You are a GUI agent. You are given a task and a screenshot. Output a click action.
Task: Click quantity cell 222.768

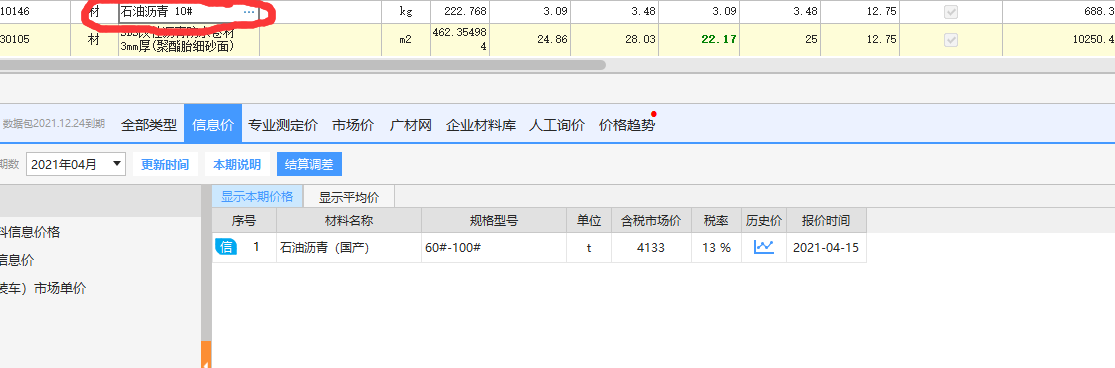click(x=459, y=12)
